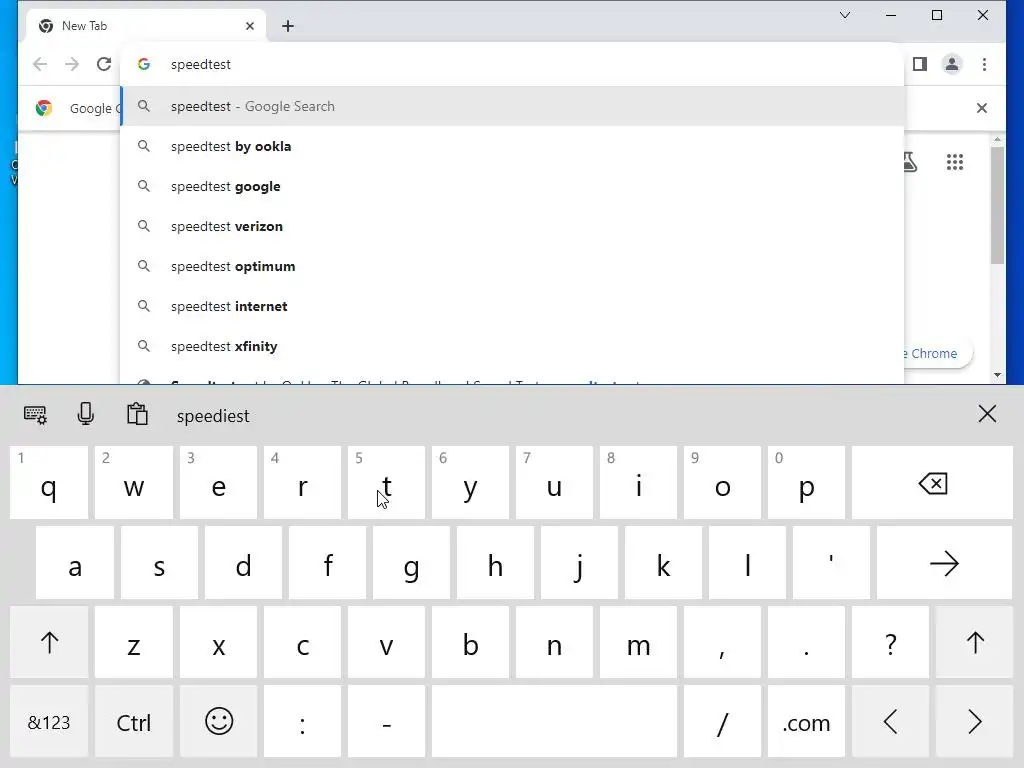Tap the question mark key

[x=891, y=643]
